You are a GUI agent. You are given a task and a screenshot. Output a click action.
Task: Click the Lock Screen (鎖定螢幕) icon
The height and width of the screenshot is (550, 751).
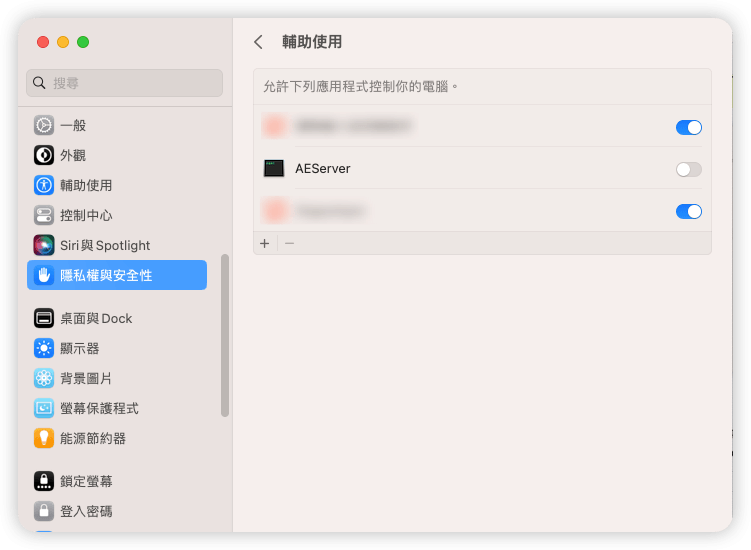(x=44, y=481)
